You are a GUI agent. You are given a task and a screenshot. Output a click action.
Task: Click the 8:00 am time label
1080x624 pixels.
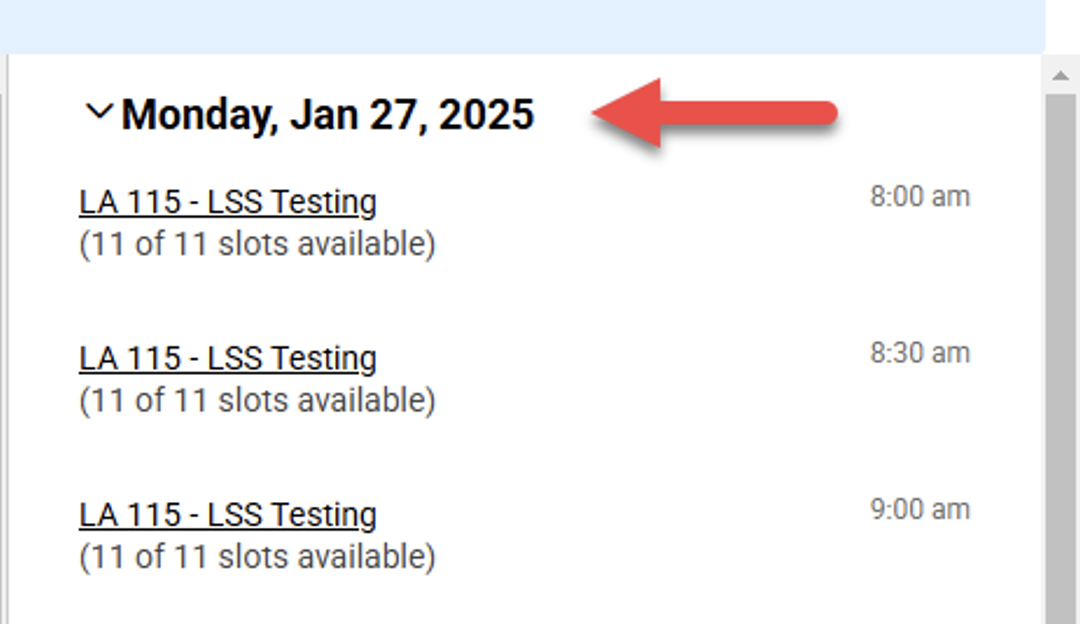(918, 196)
